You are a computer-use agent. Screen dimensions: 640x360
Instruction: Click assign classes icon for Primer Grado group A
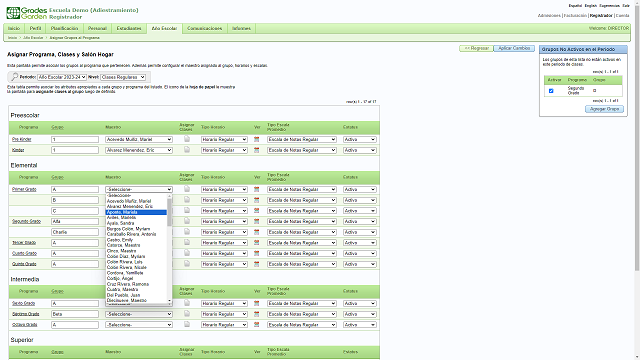click(x=187, y=189)
